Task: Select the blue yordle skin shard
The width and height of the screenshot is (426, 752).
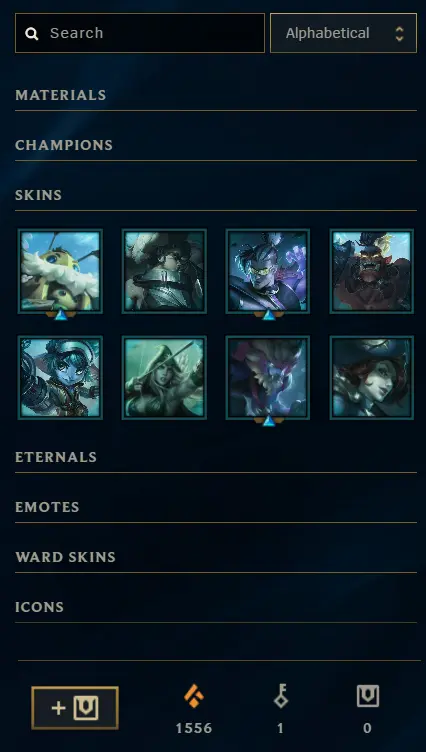Action: pyautogui.click(x=60, y=378)
